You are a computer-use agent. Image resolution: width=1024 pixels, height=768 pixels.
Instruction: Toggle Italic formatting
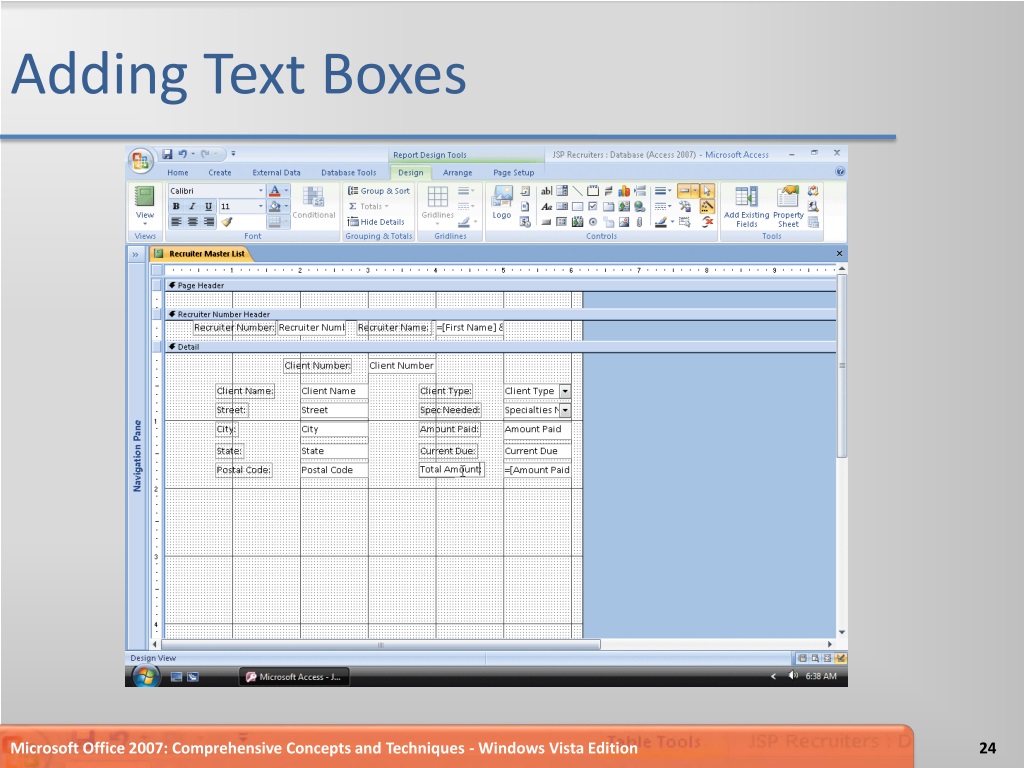click(x=192, y=206)
